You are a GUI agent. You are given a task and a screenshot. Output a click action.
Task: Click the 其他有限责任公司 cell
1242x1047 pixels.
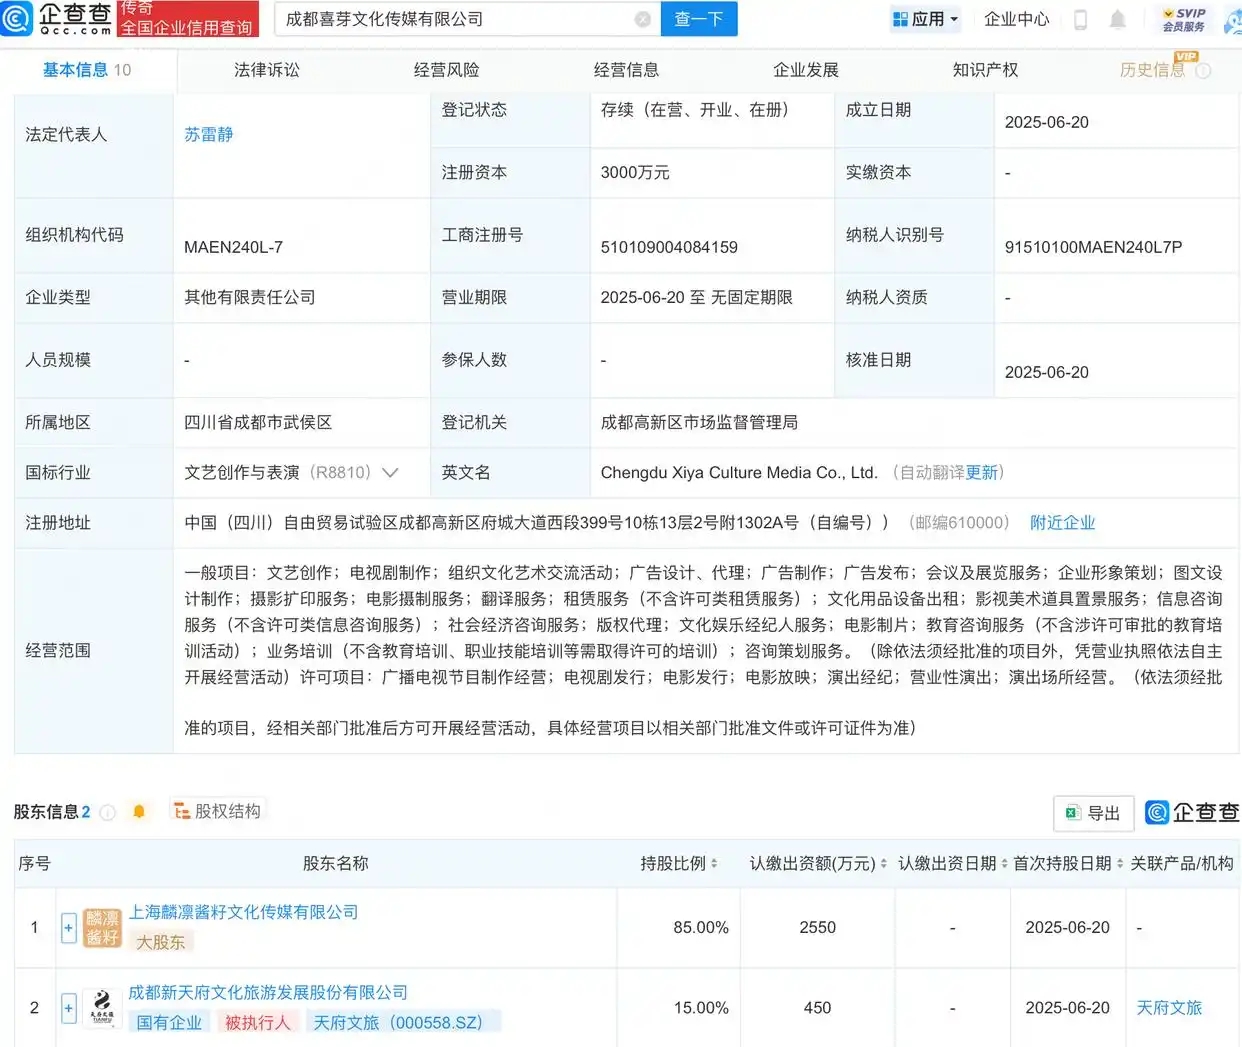pyautogui.click(x=250, y=298)
